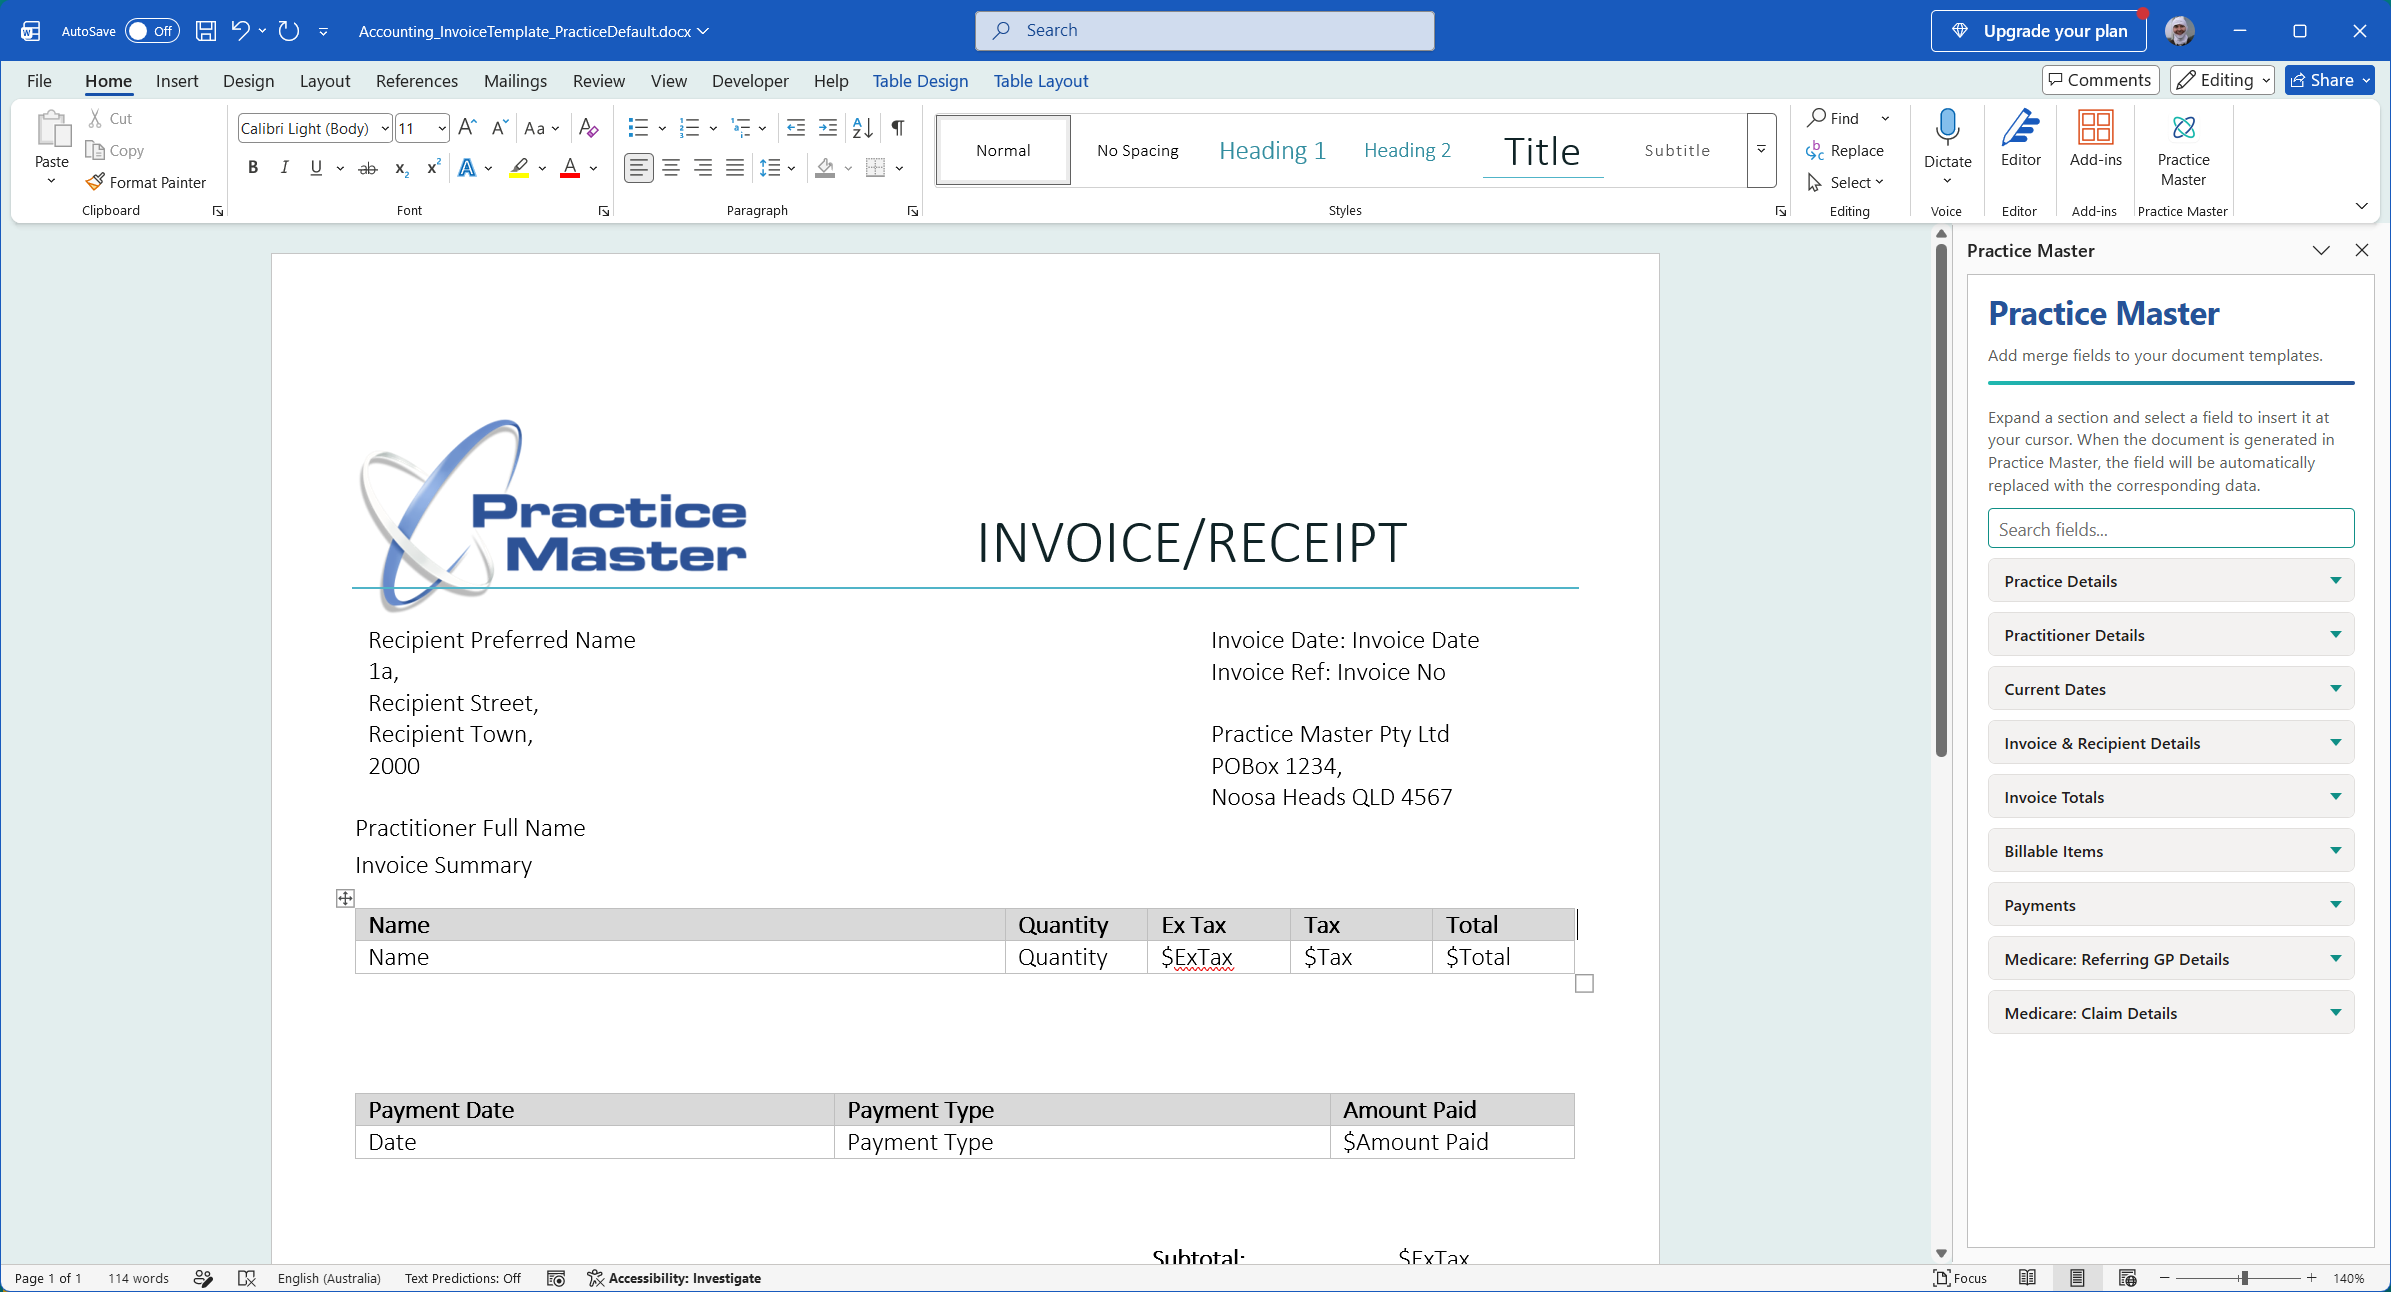Apply superscript formatting
The height and width of the screenshot is (1292, 2391).
click(433, 168)
